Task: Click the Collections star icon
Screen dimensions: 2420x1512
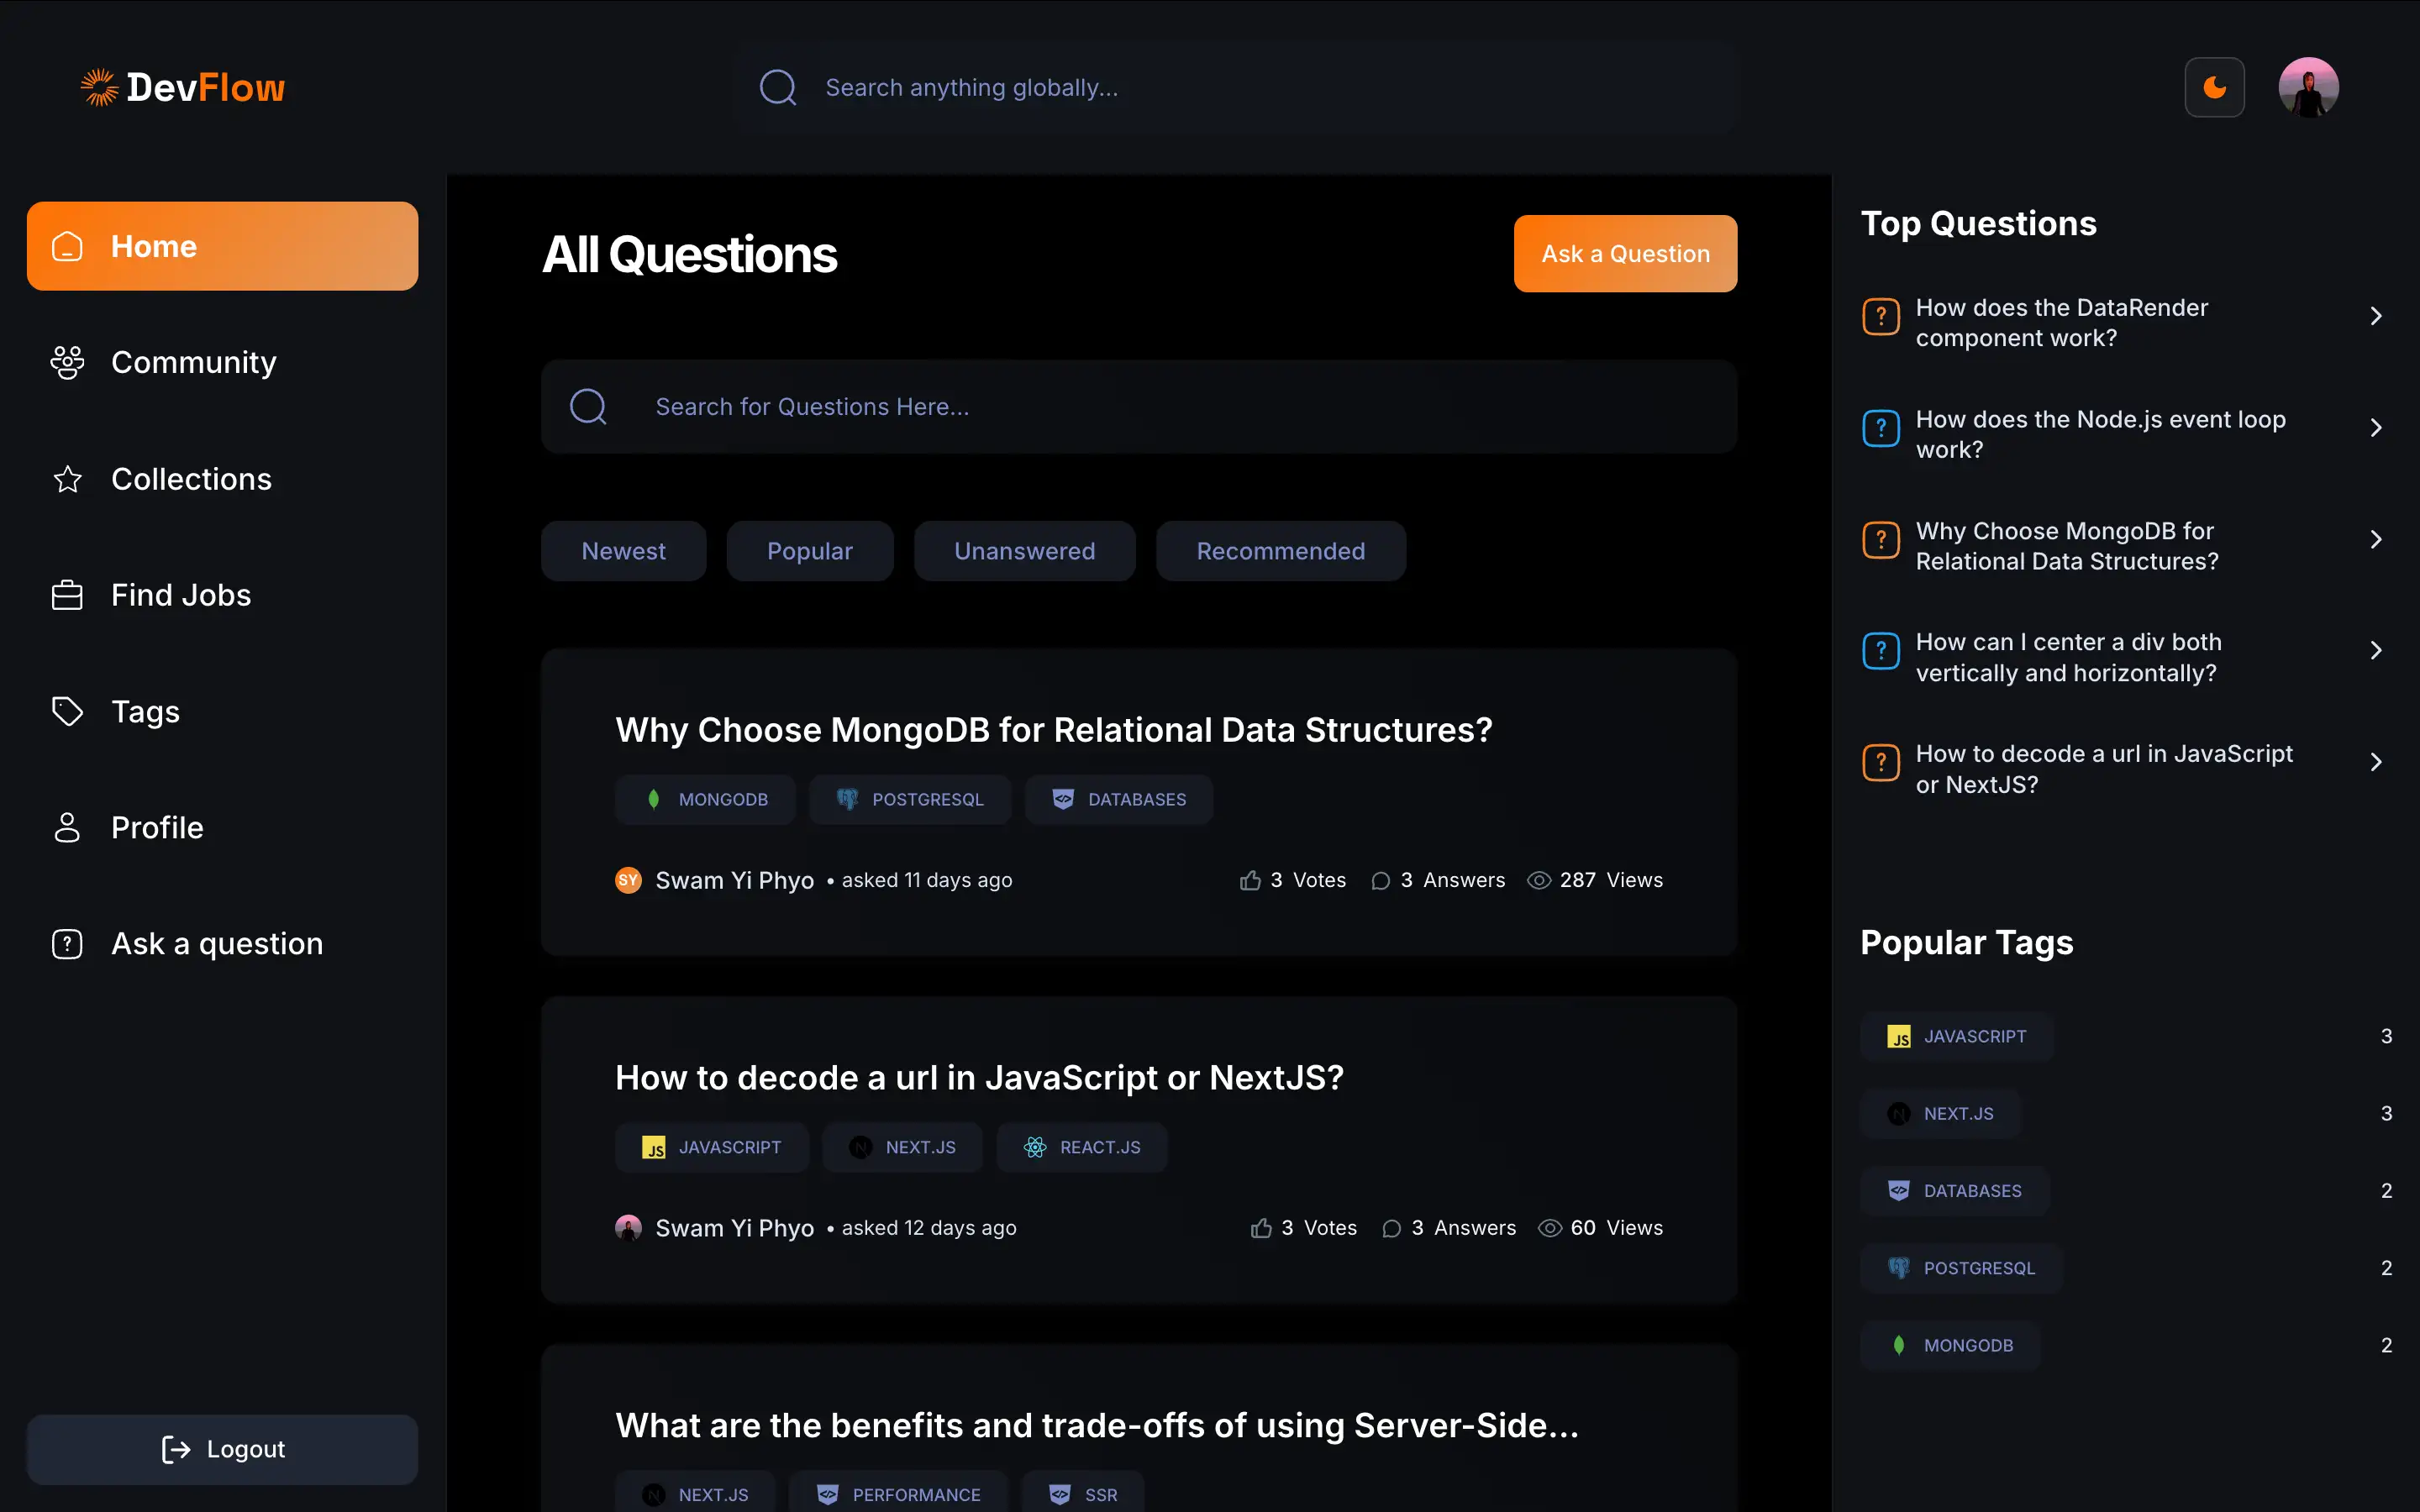Action: click(x=67, y=479)
